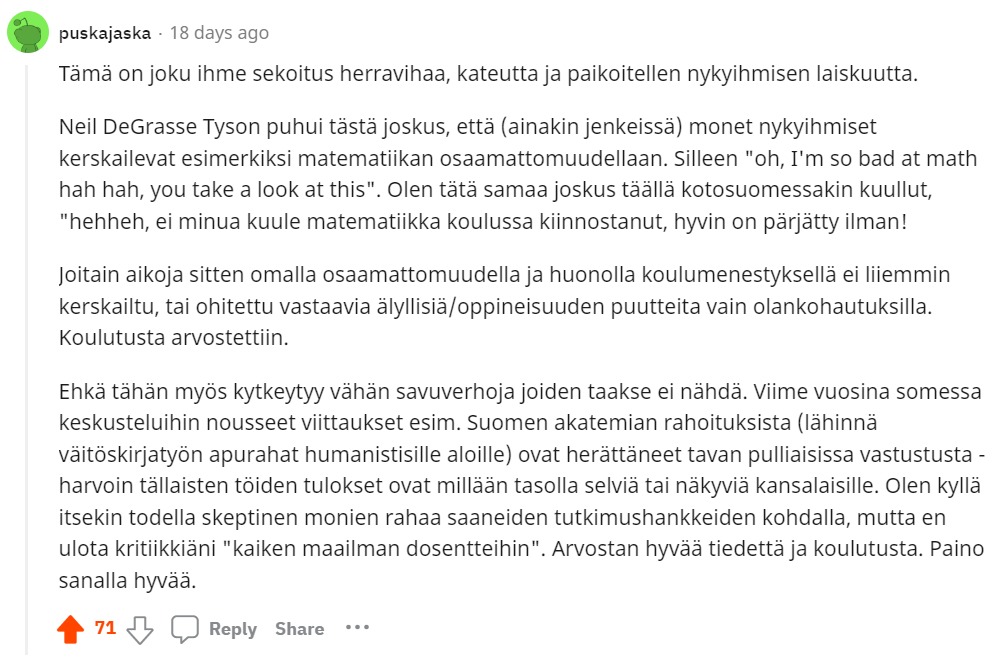
Task: Collapse the comment thread via left line
Action: point(27,350)
